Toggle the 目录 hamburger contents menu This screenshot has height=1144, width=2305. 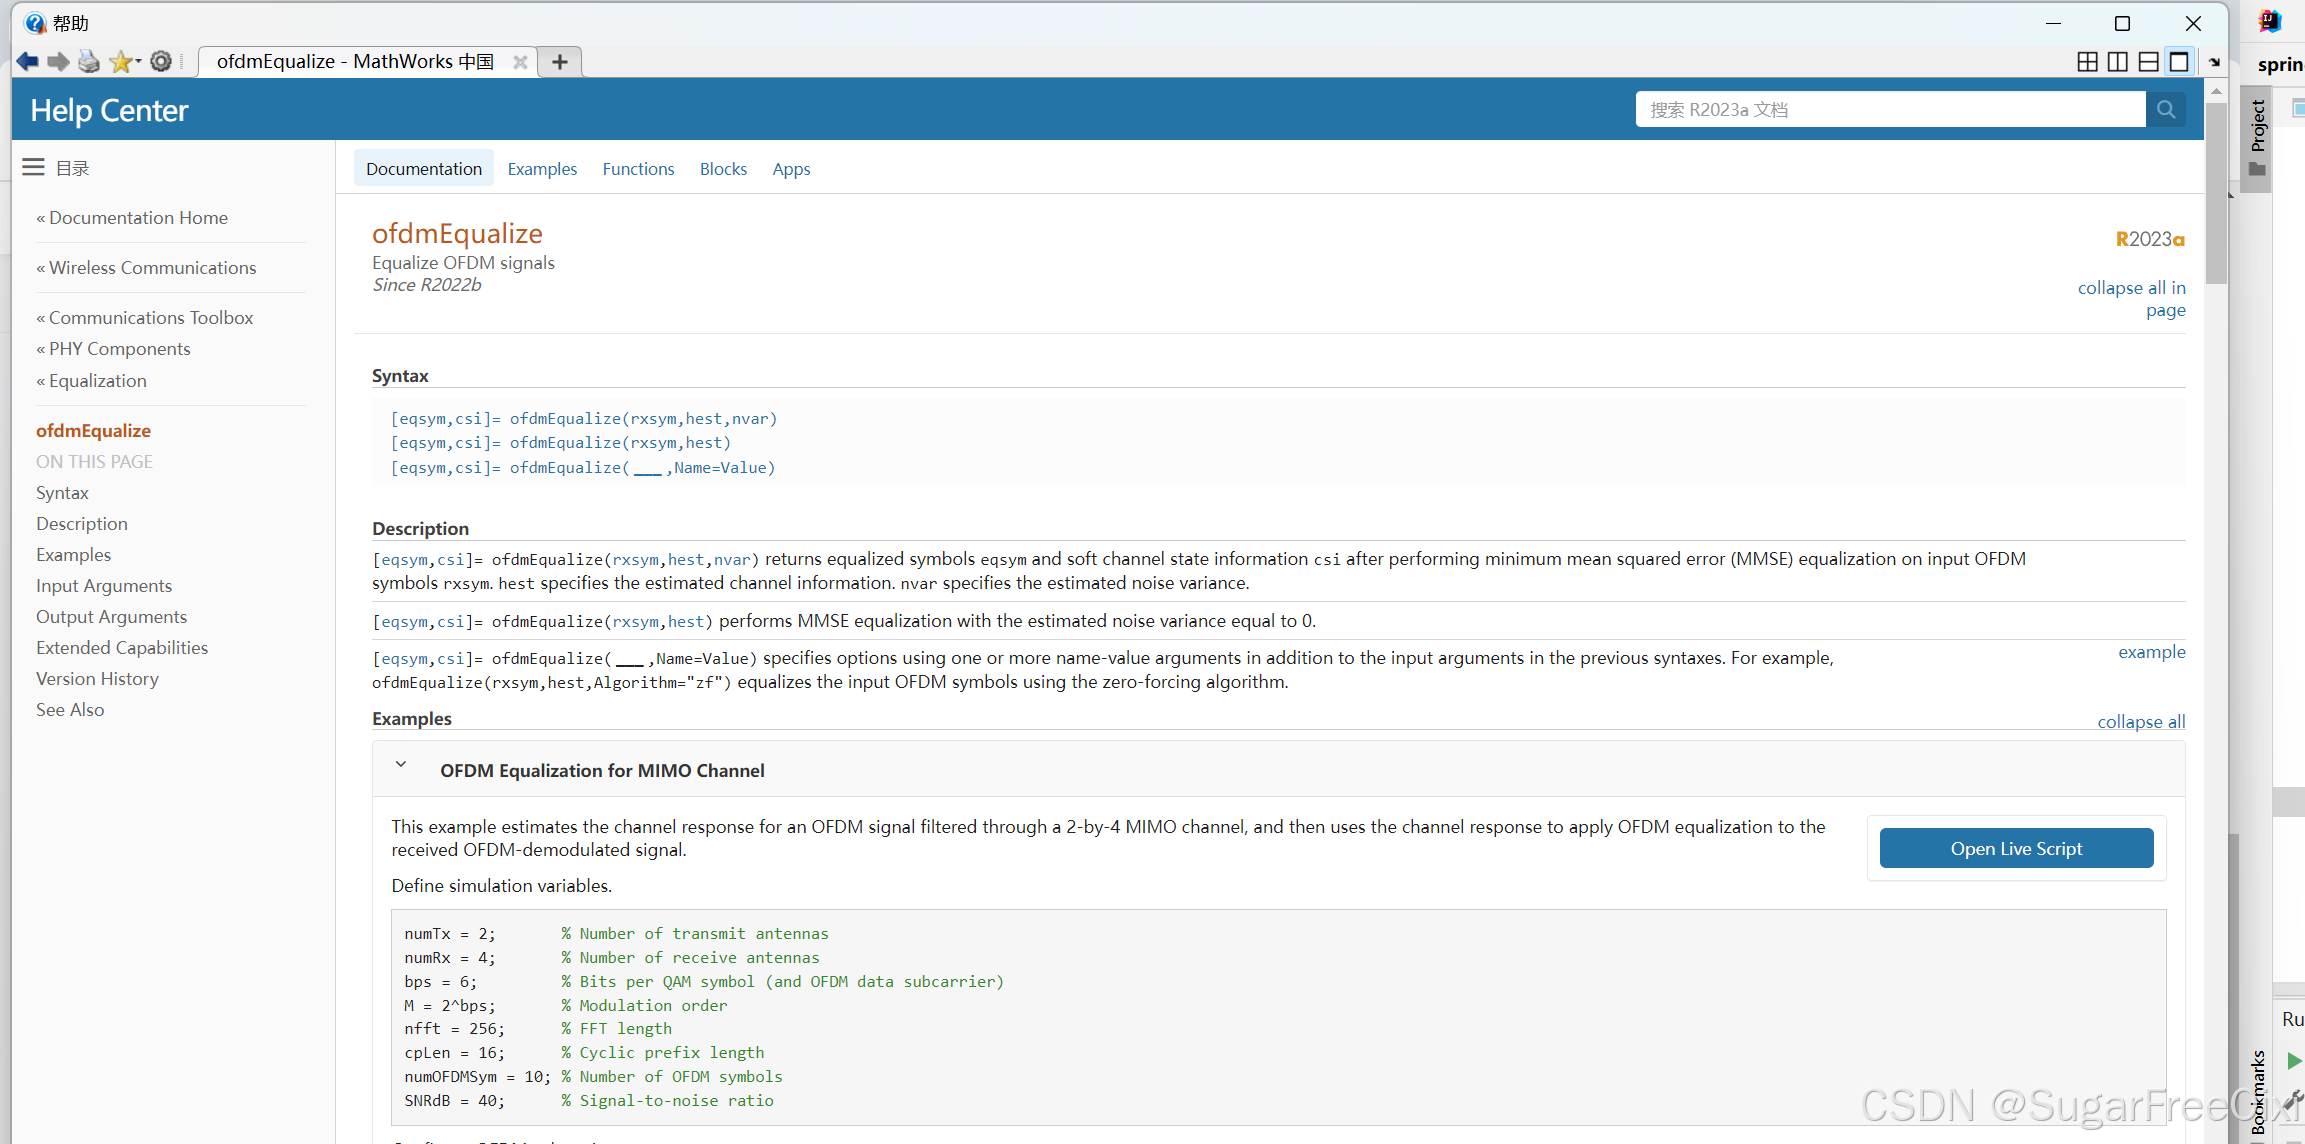click(33, 168)
